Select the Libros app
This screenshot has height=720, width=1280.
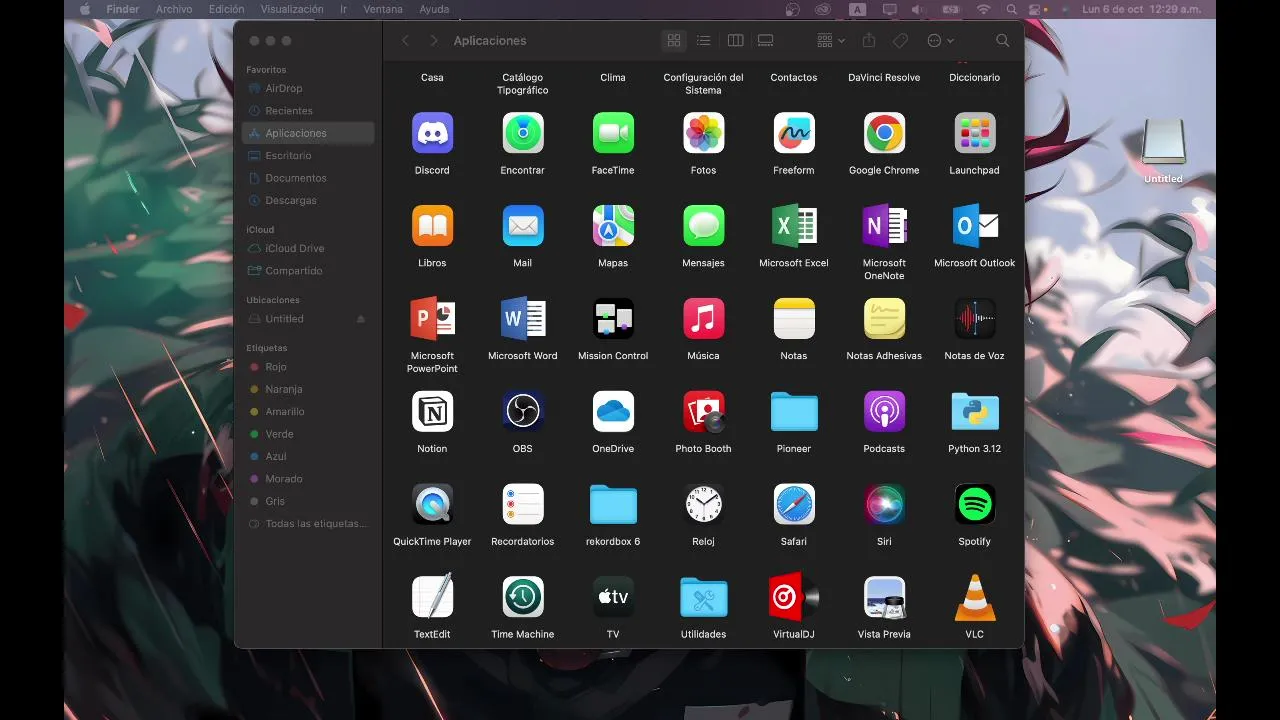432,226
